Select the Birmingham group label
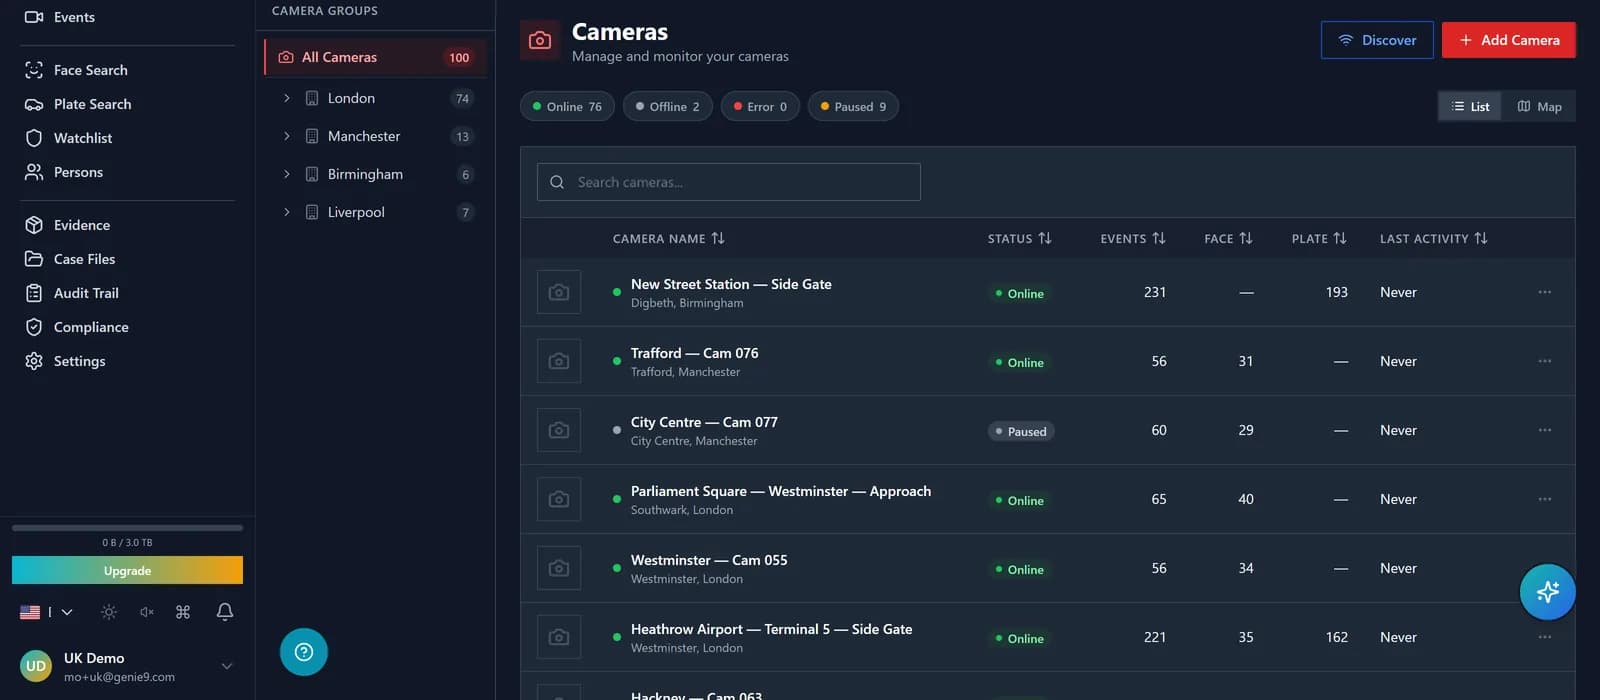This screenshot has height=700, width=1600. click(x=365, y=174)
